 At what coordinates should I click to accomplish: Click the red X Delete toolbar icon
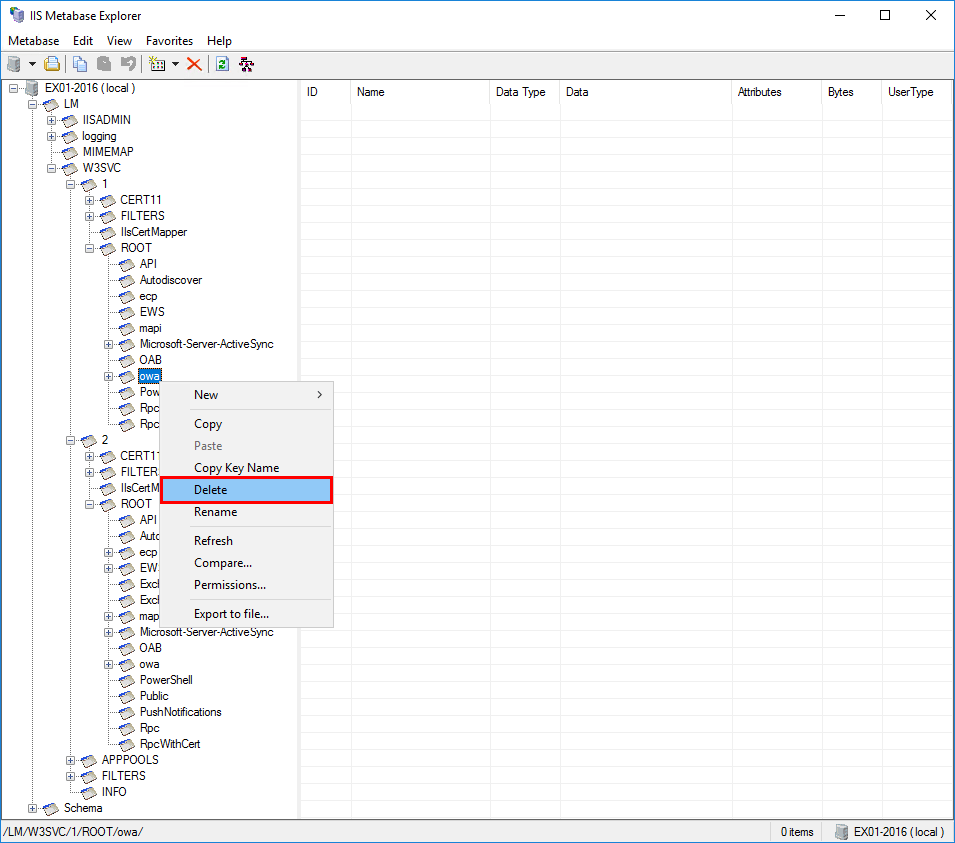pos(193,63)
